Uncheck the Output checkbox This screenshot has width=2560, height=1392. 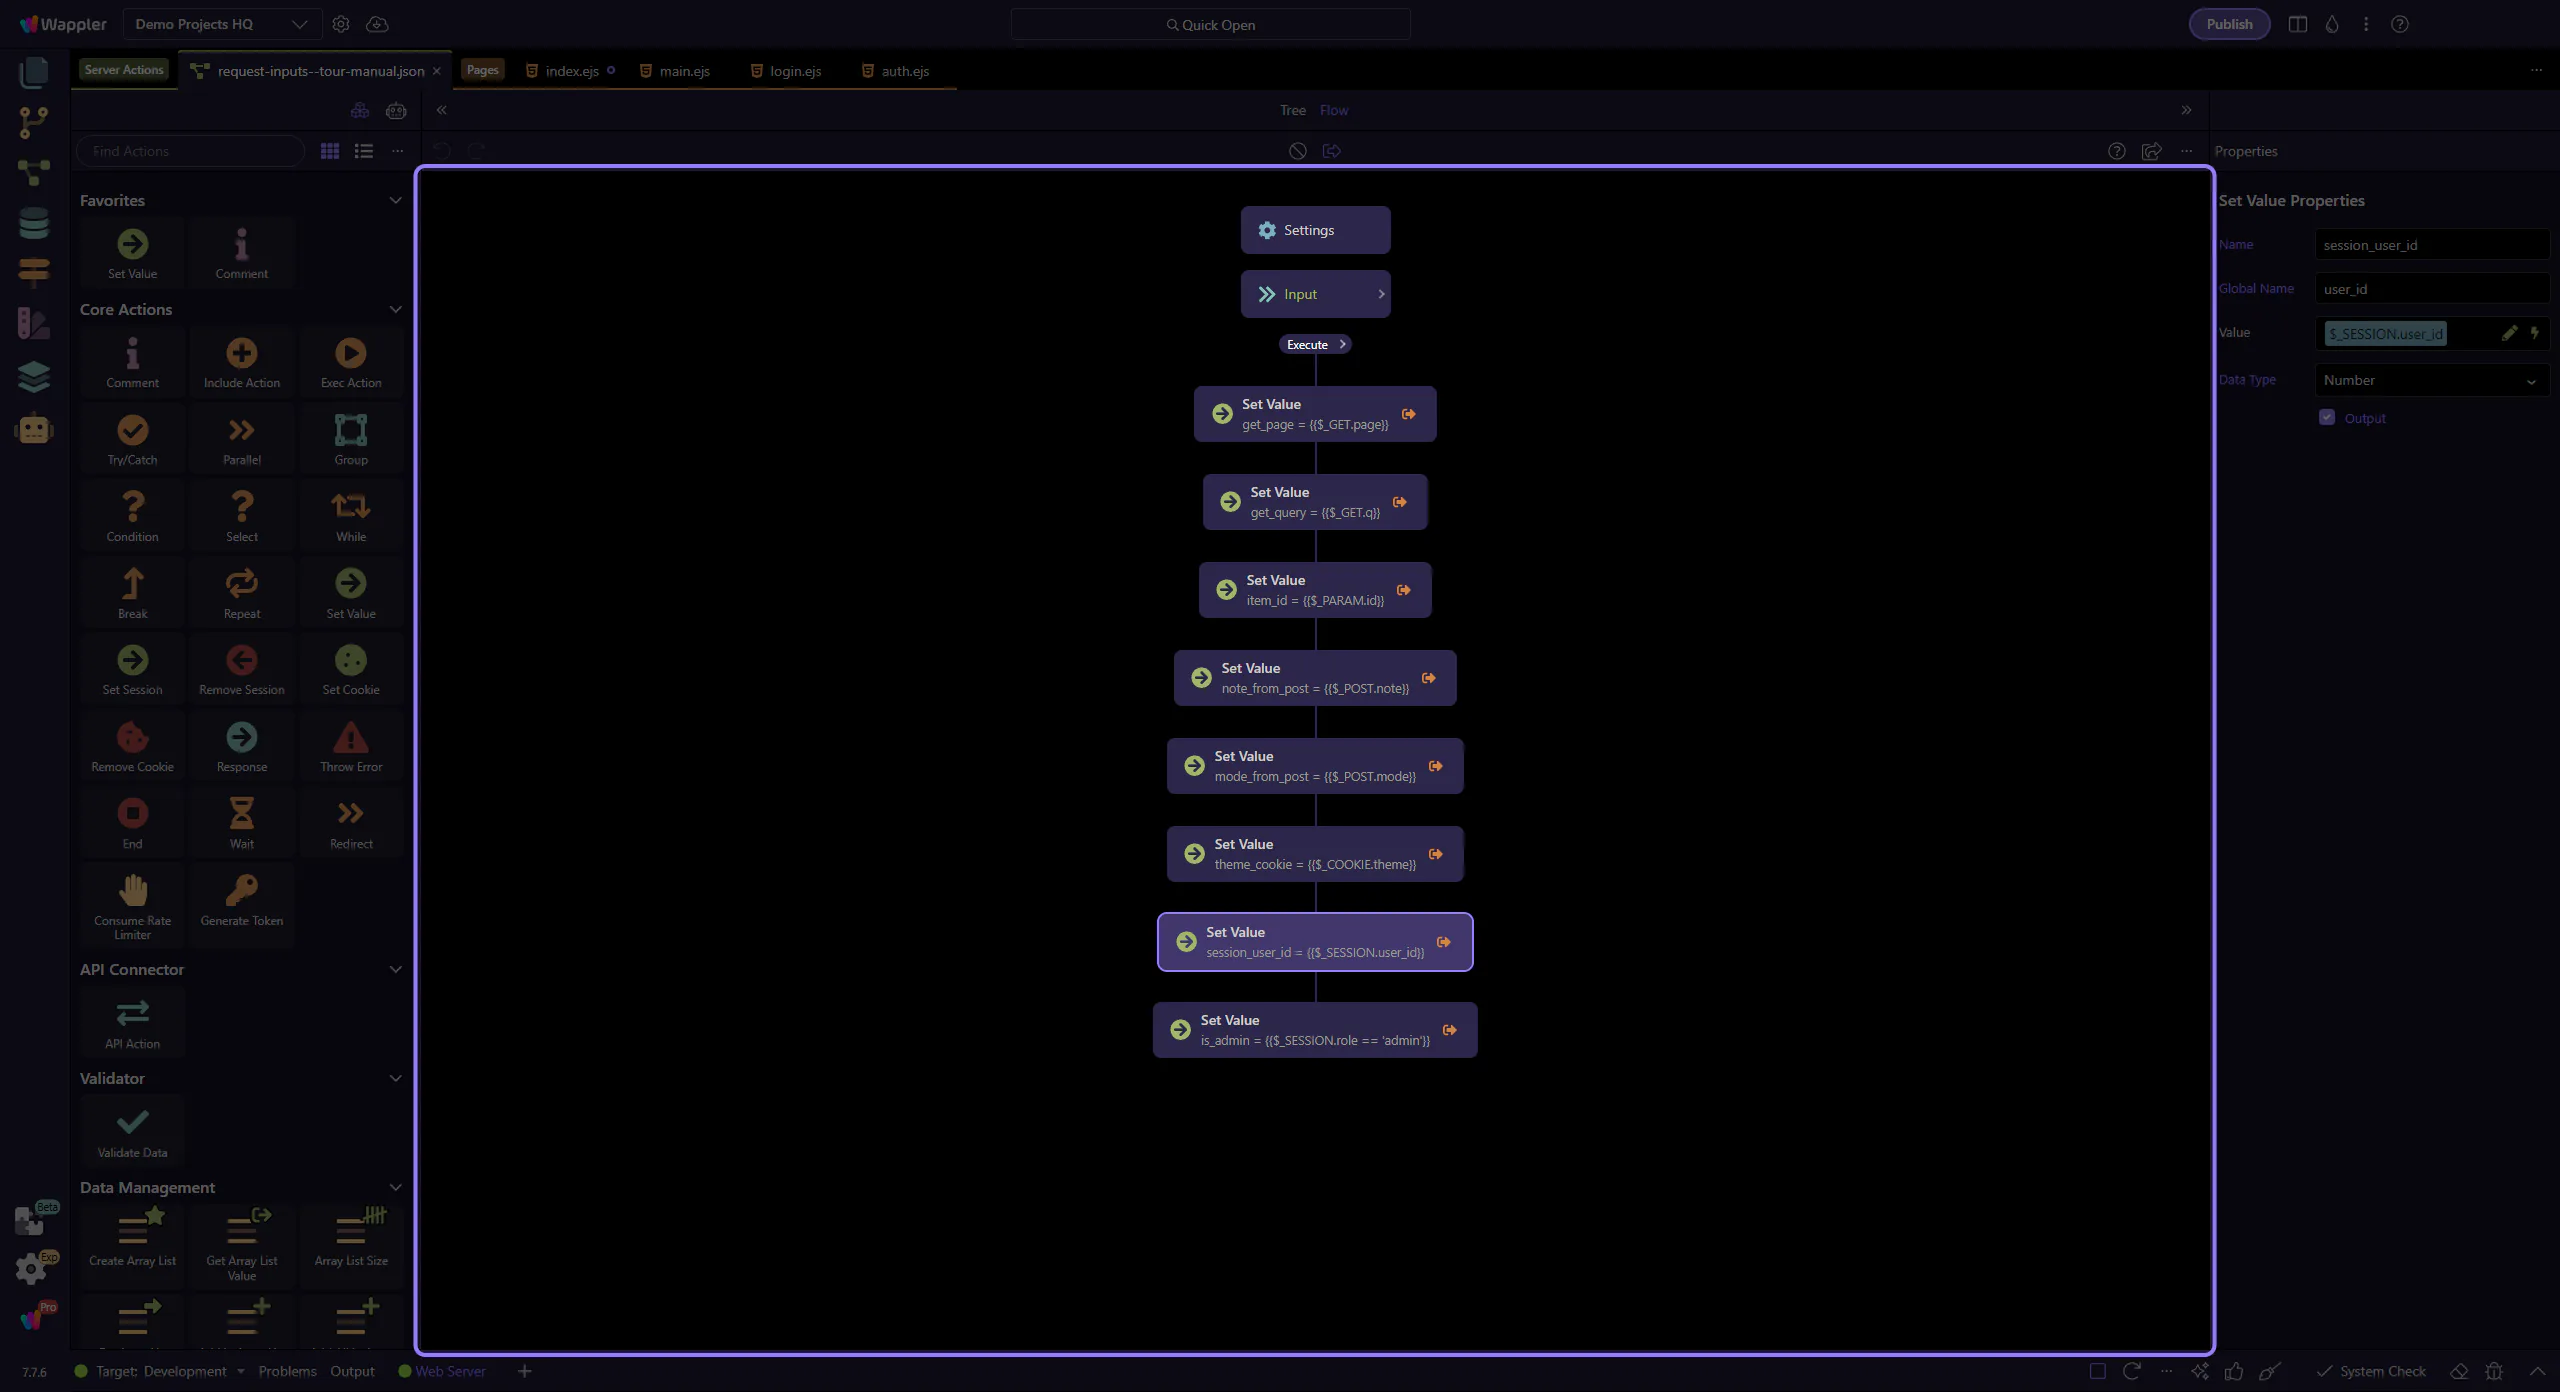tap(2327, 418)
